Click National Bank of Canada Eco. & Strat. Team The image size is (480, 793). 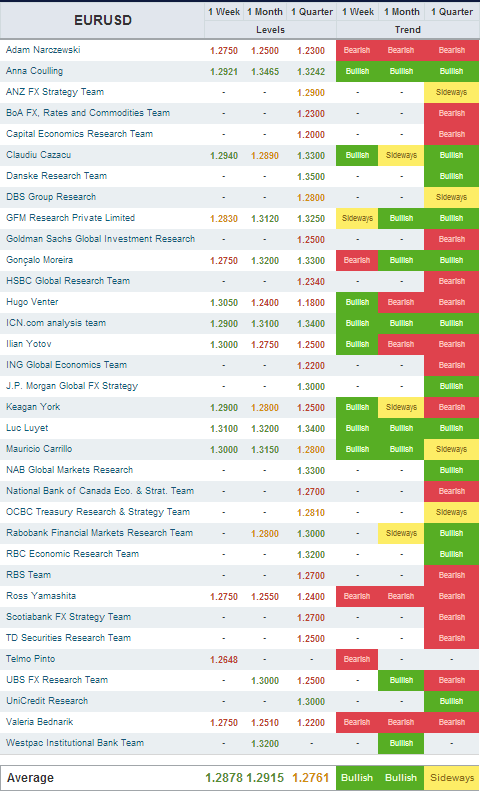[100, 491]
